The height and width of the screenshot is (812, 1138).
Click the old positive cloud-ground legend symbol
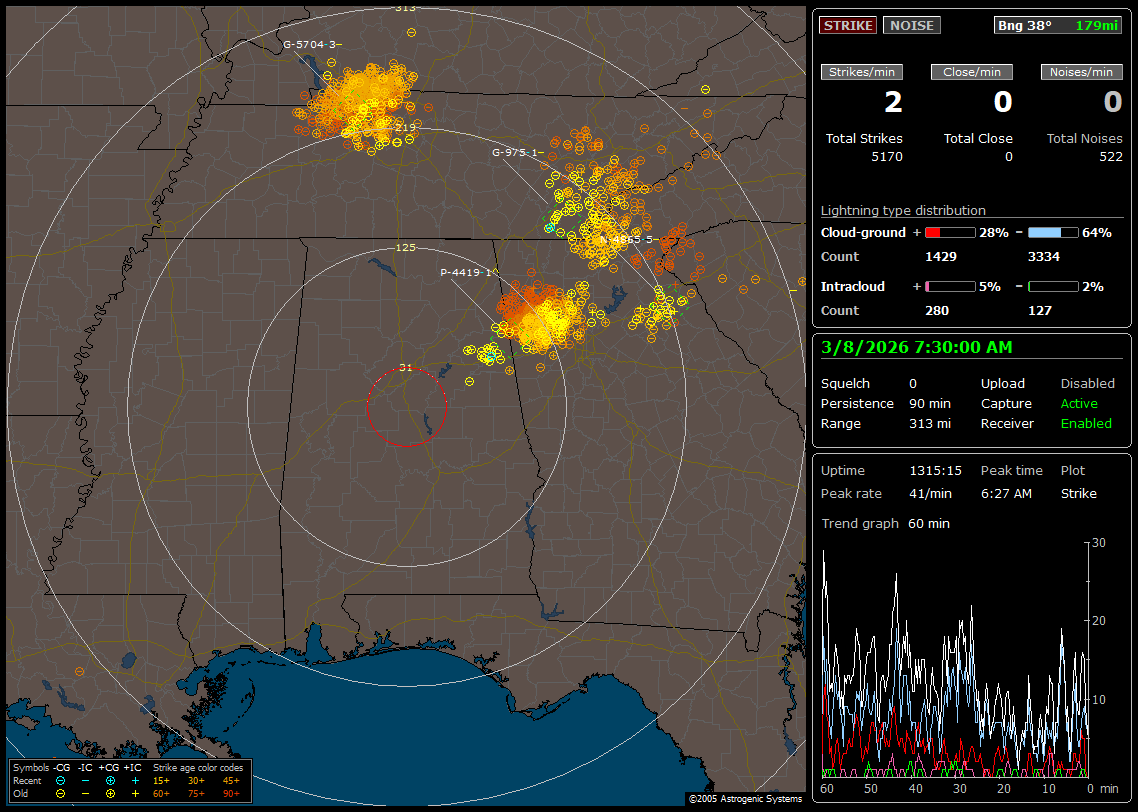(110, 793)
